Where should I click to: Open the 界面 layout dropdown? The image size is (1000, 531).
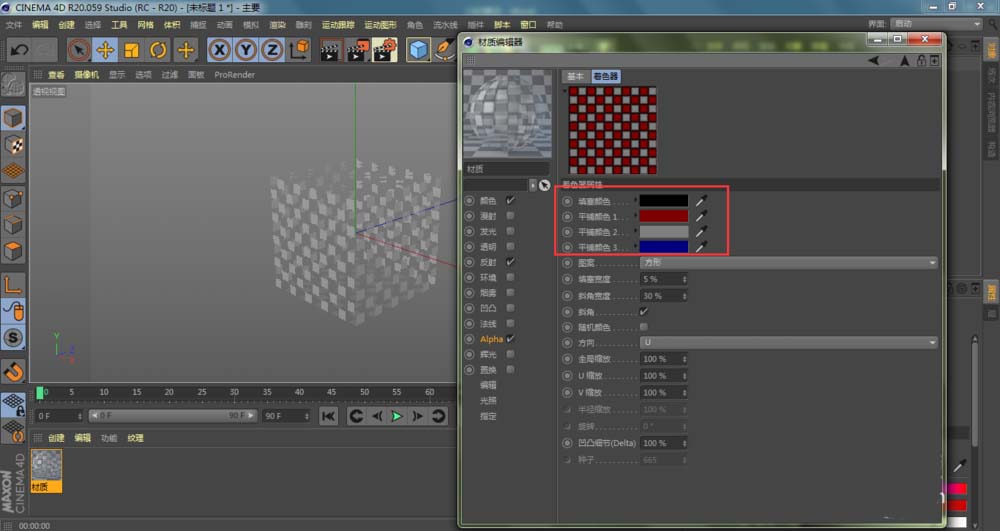[x=936, y=24]
